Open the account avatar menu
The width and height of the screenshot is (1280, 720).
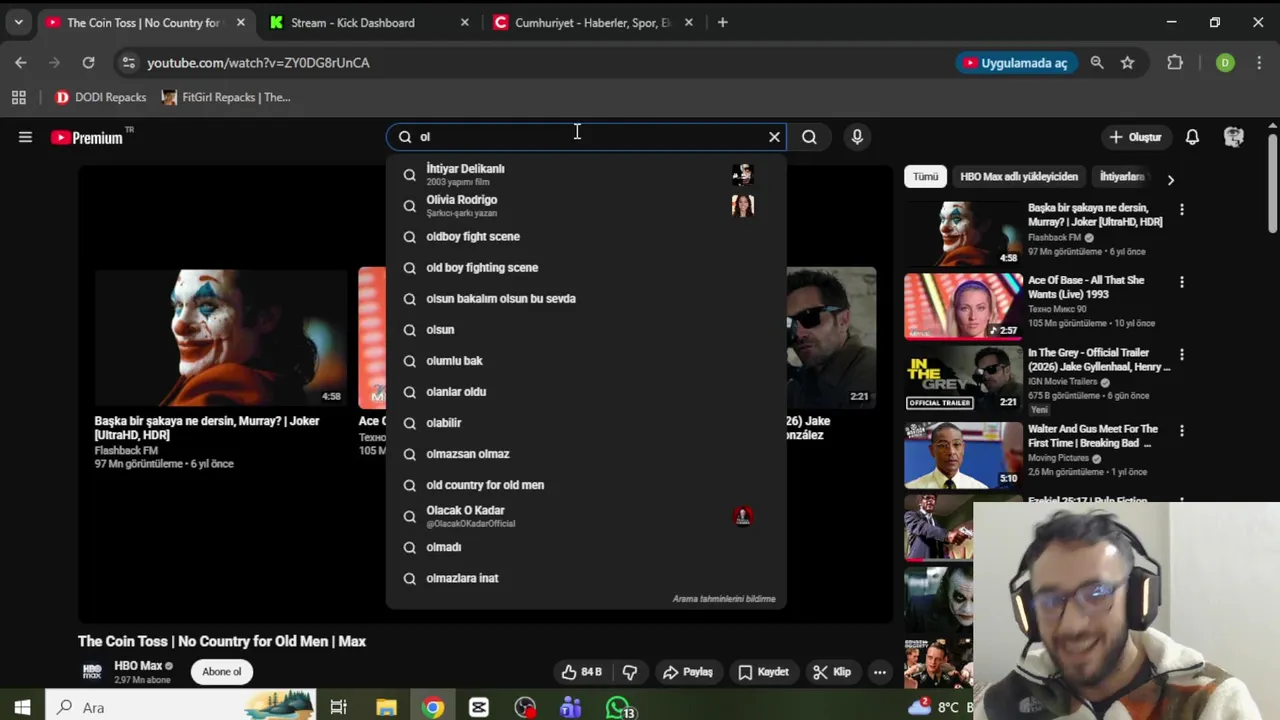point(1234,137)
